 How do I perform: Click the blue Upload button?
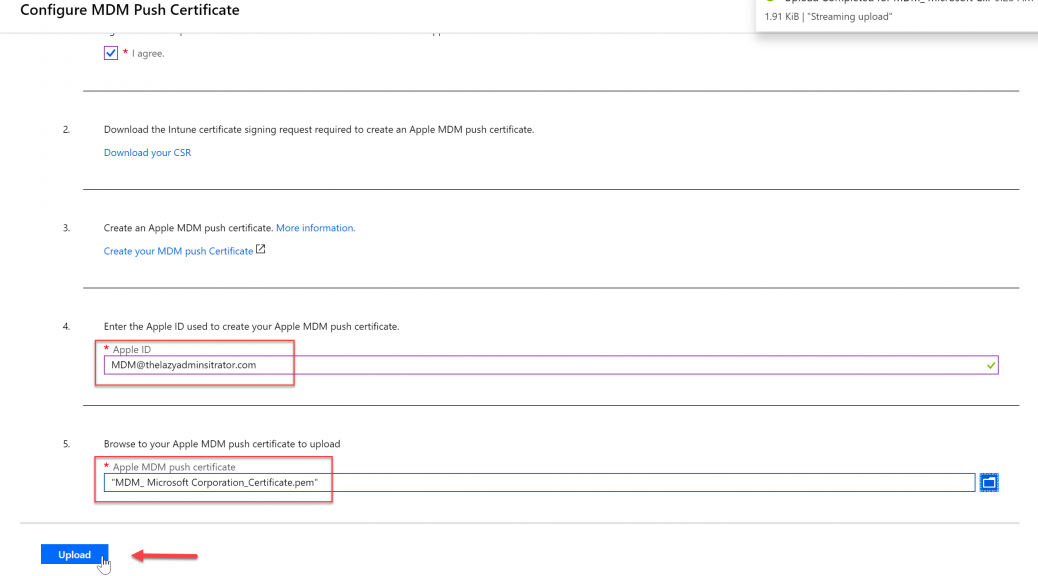point(74,554)
